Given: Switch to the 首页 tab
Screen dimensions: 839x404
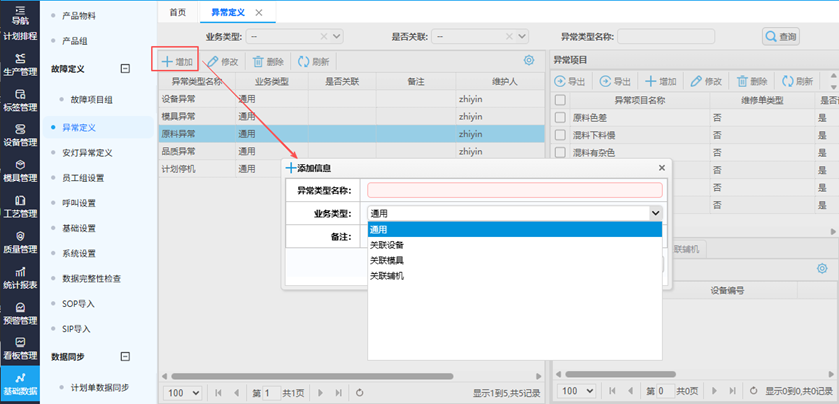Looking at the screenshot, I should (x=177, y=12).
